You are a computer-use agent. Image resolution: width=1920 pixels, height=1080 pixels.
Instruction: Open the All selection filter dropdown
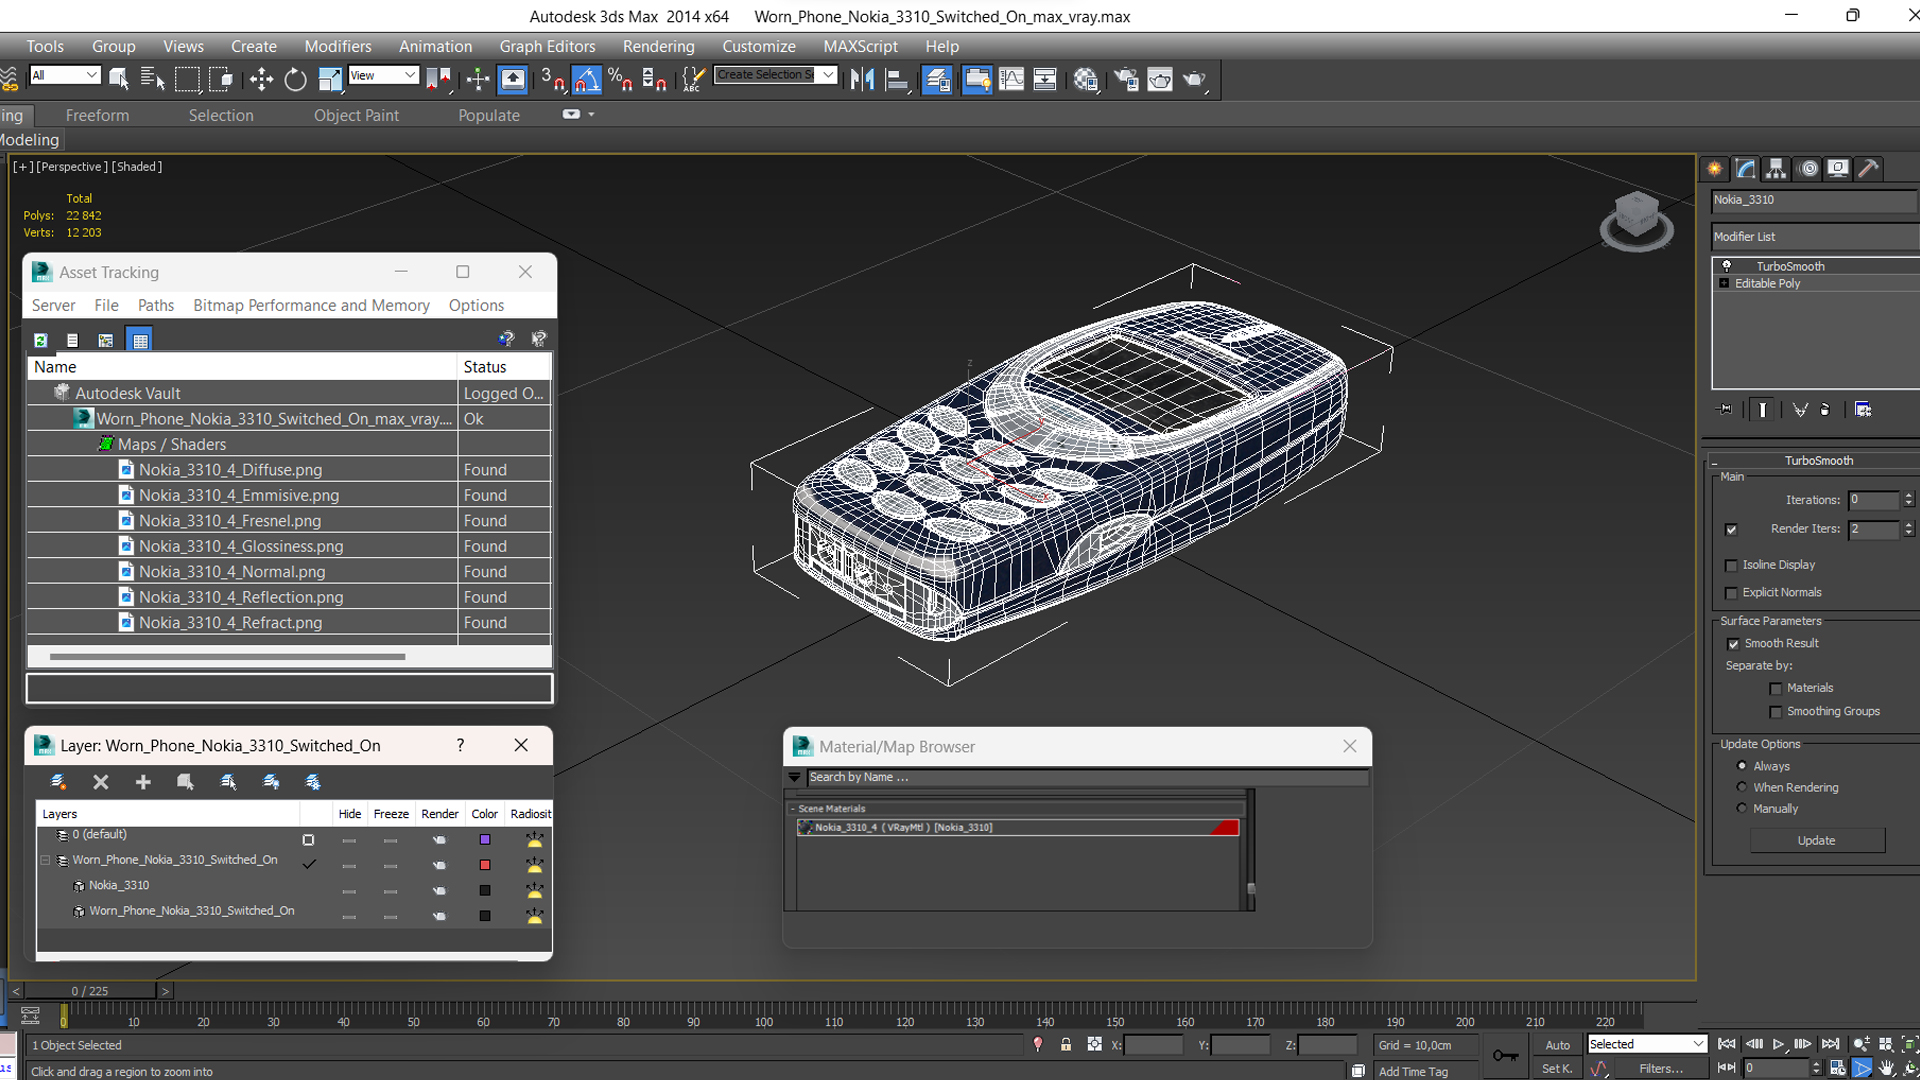point(65,75)
